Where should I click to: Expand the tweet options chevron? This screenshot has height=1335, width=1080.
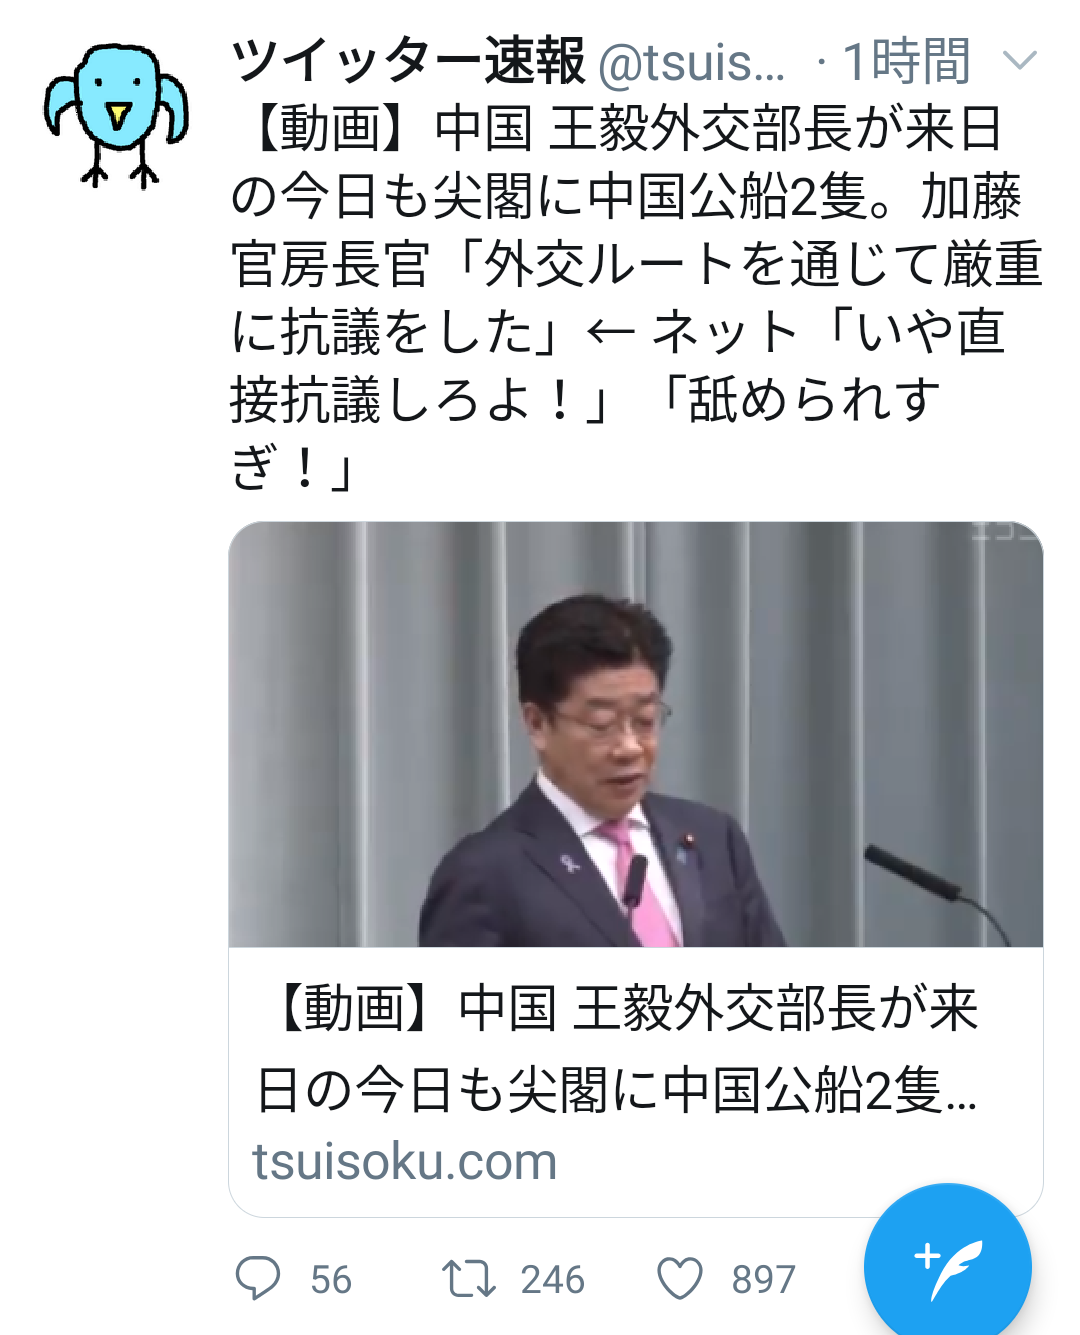pos(1019,61)
